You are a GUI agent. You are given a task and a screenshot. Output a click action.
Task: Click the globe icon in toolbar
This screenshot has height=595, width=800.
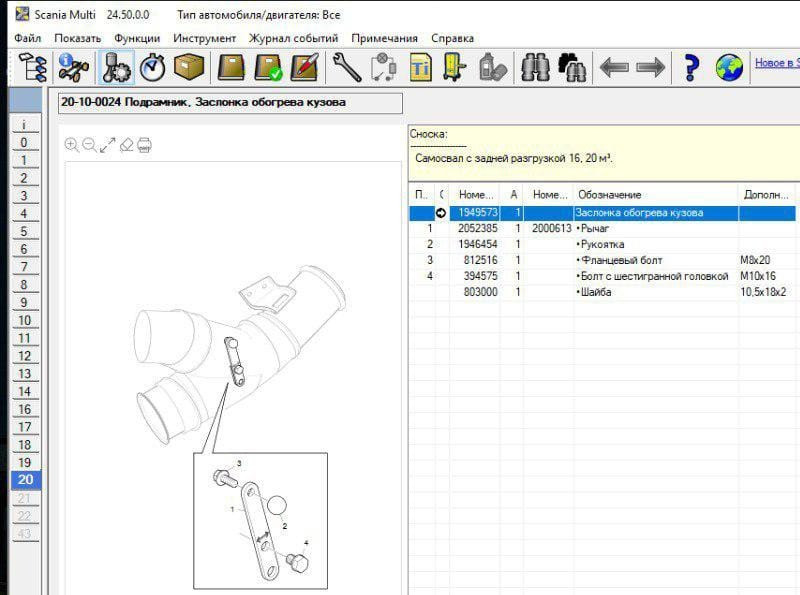(x=730, y=68)
